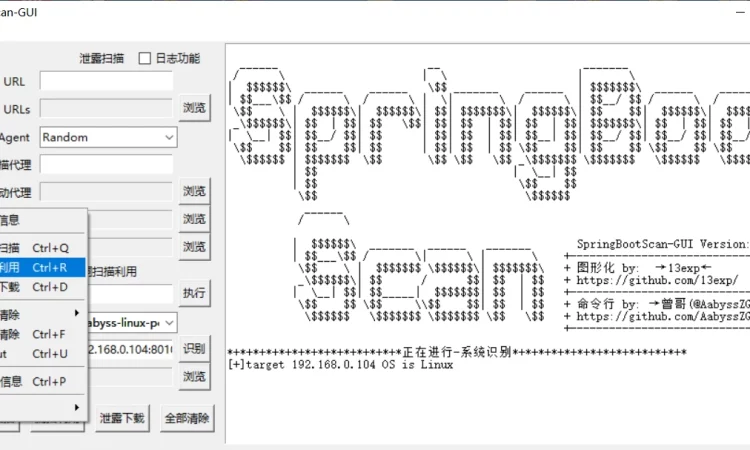750x450 pixels.
Task: Select the Ctrl+U menu entry
Action: 42,353
